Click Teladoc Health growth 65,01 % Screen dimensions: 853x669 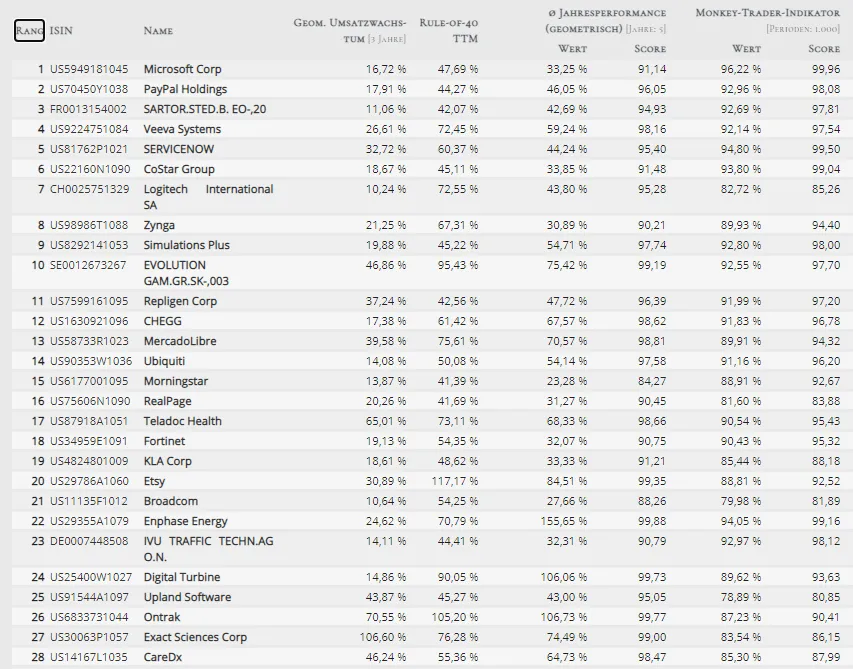pos(386,421)
